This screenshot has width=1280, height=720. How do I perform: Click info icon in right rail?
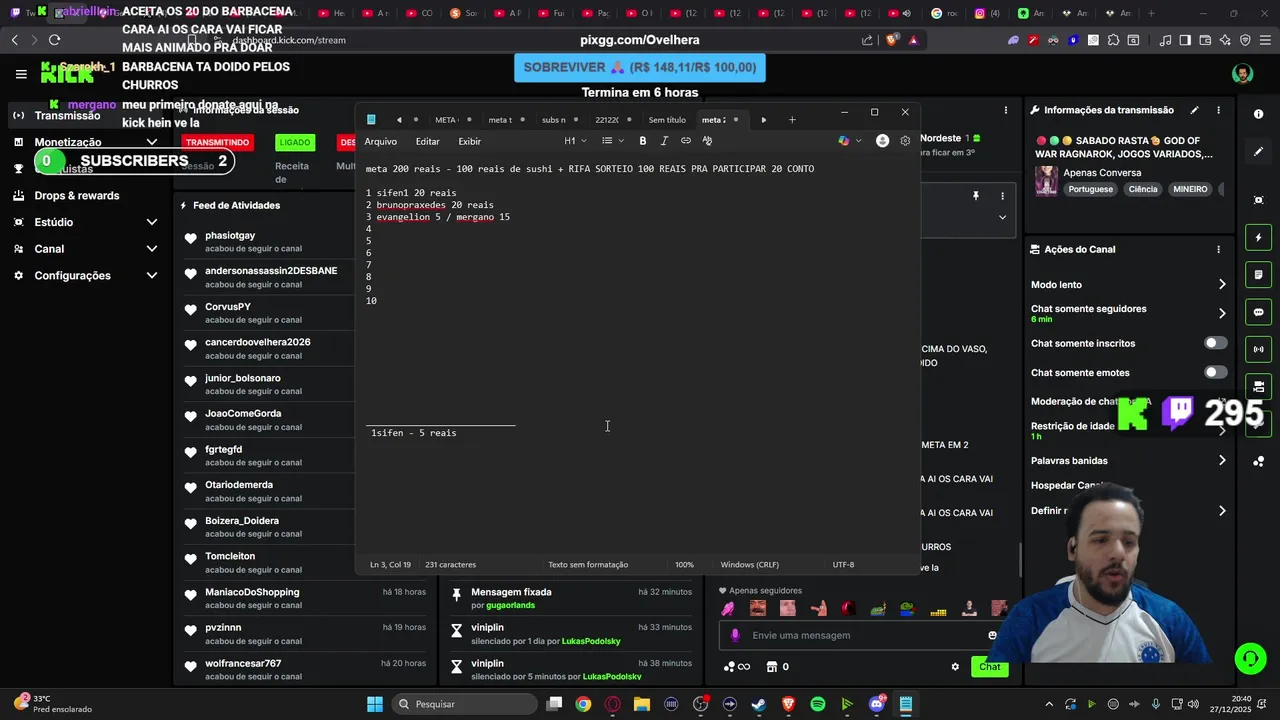point(1258,114)
